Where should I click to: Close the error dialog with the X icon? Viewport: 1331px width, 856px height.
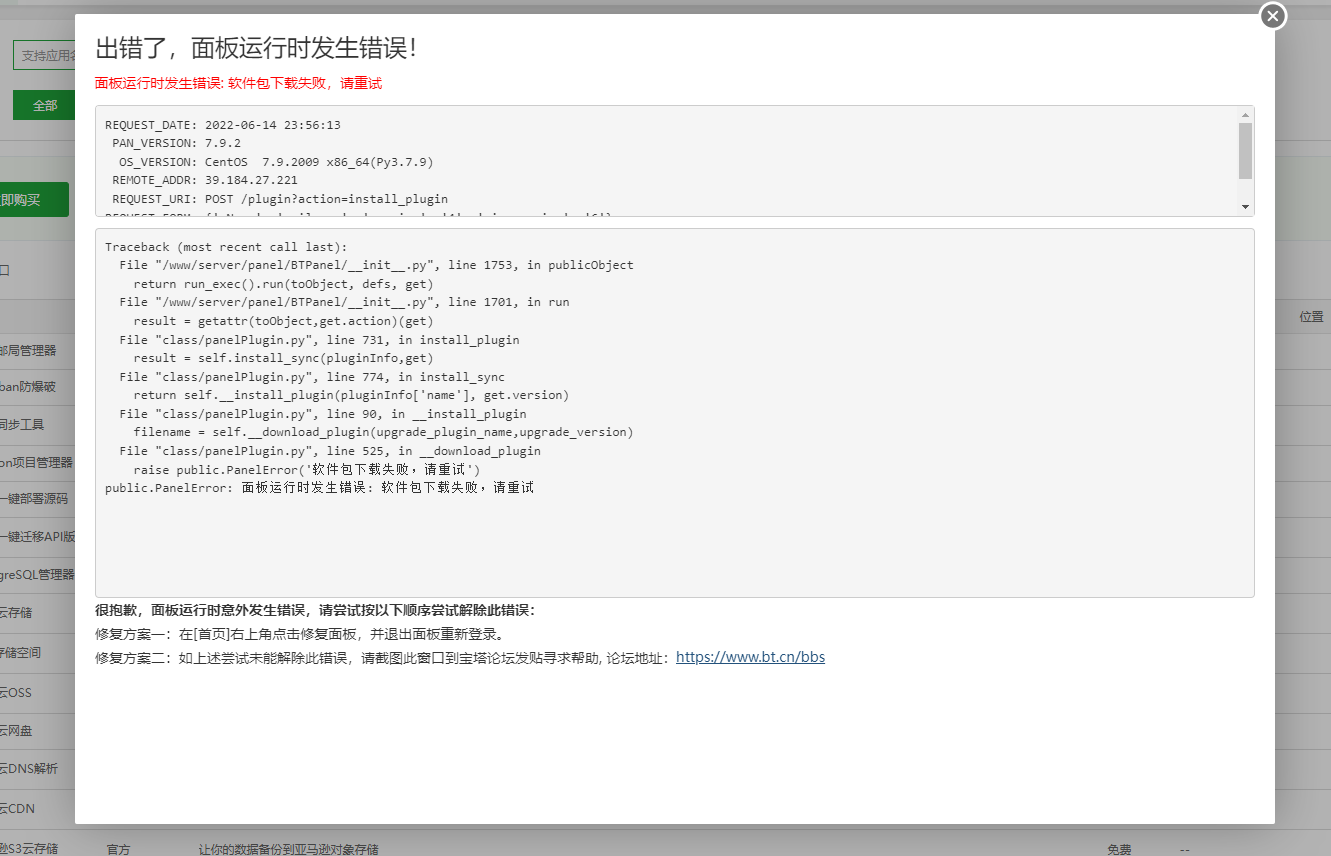1272,16
